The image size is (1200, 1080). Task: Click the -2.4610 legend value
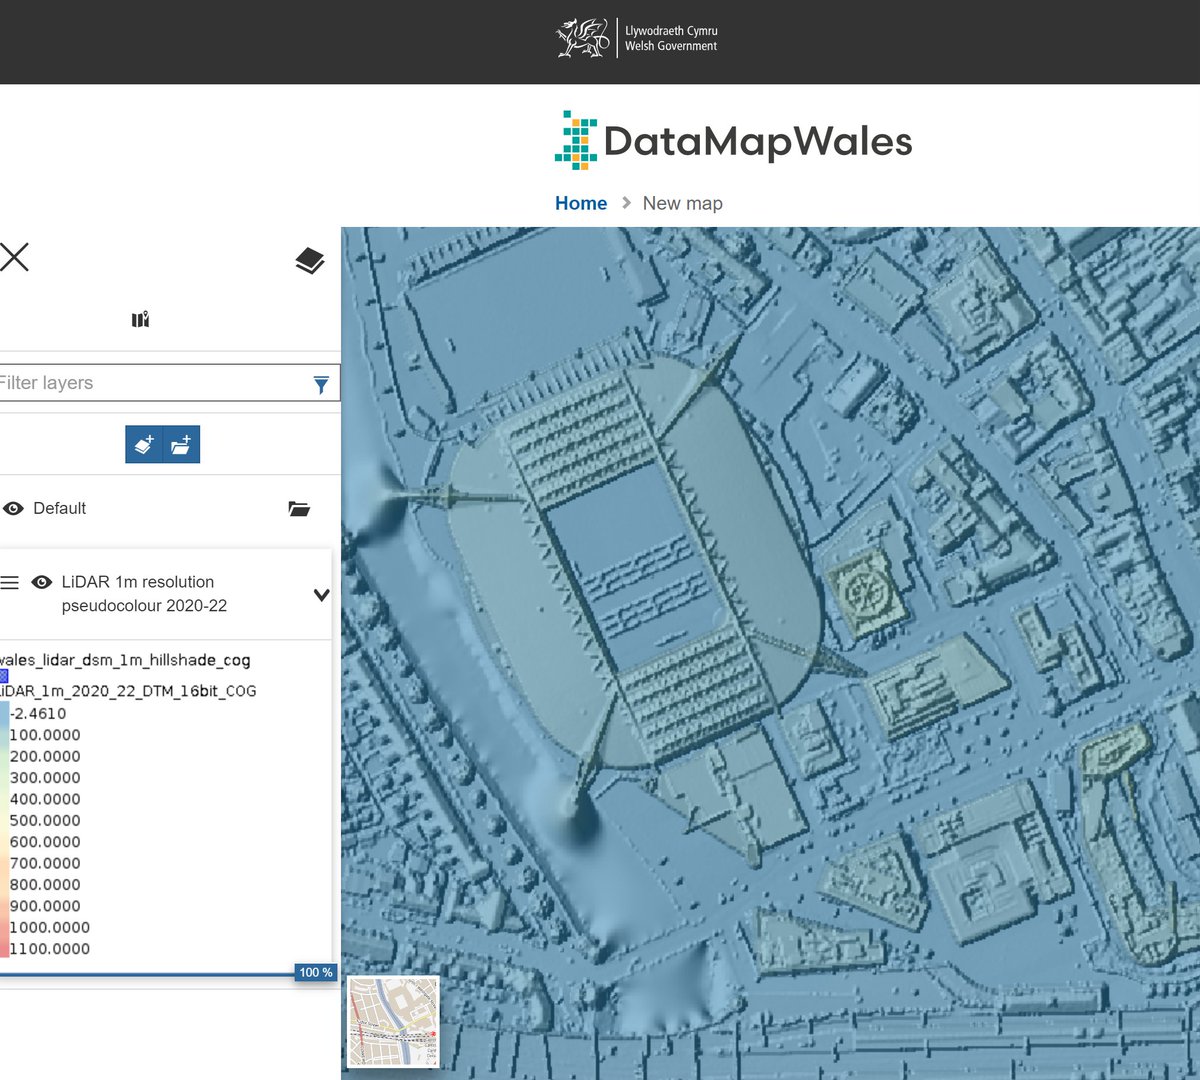pyautogui.click(x=39, y=713)
